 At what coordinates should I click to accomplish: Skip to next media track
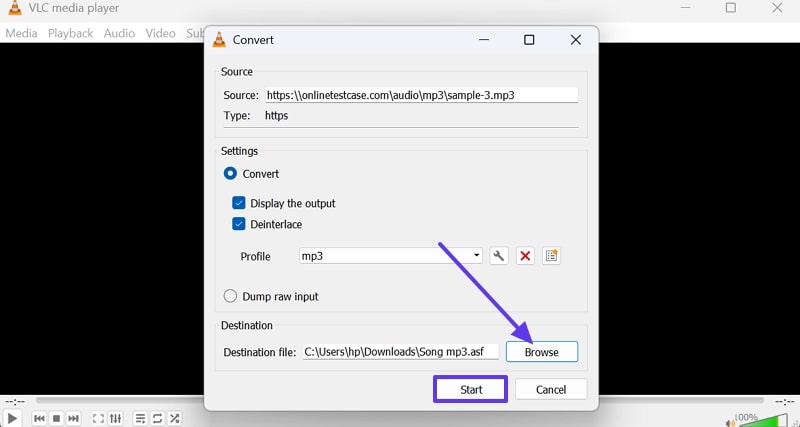[73, 418]
